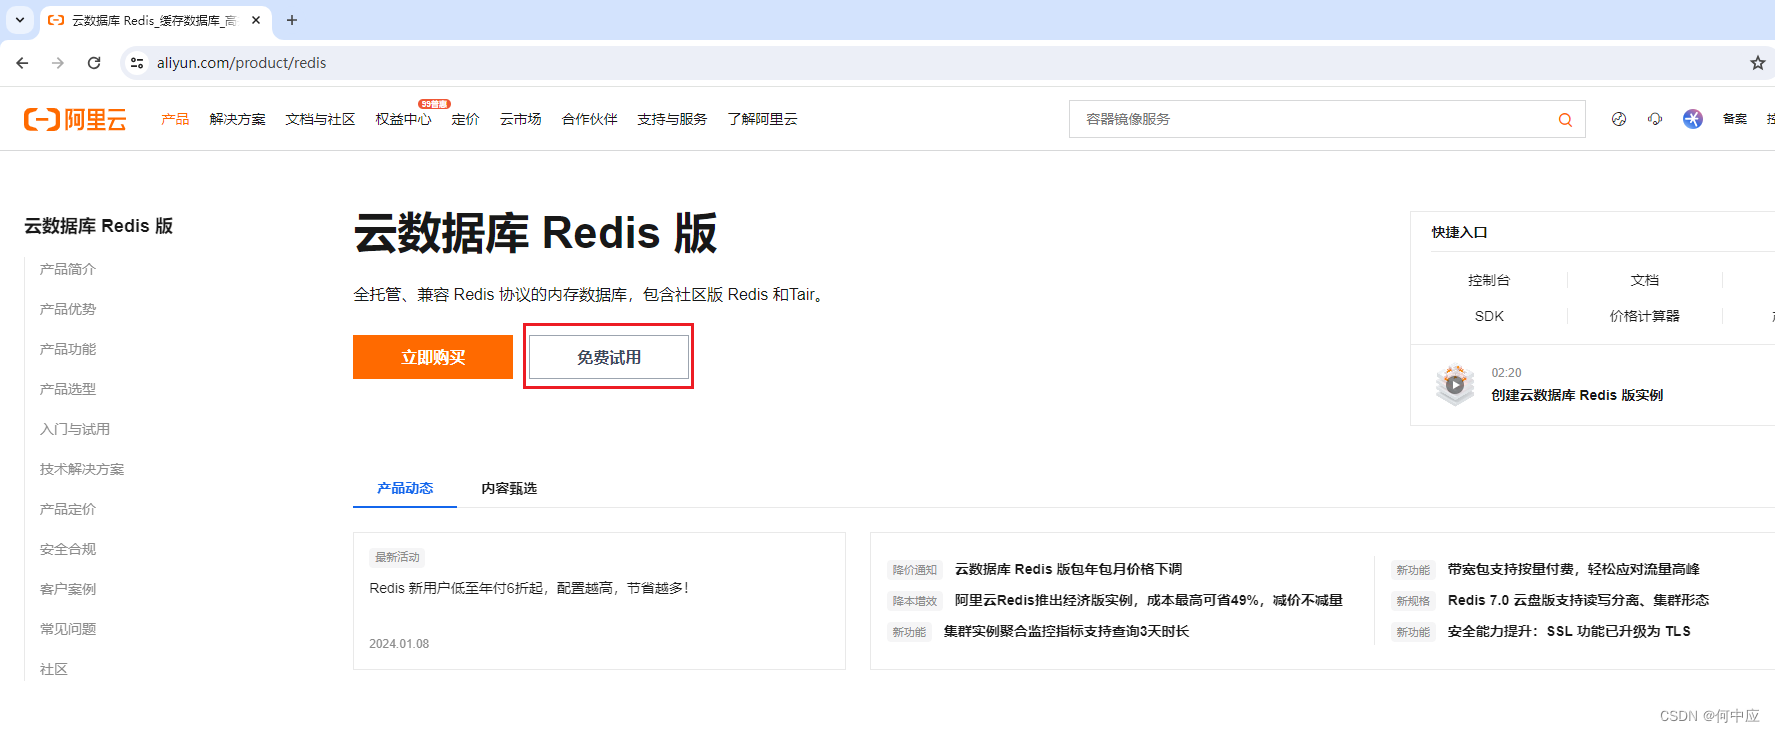Image resolution: width=1775 pixels, height=732 pixels.
Task: Open Redis 7.0 云盘版支持读写分离 news item
Action: [x=1578, y=600]
